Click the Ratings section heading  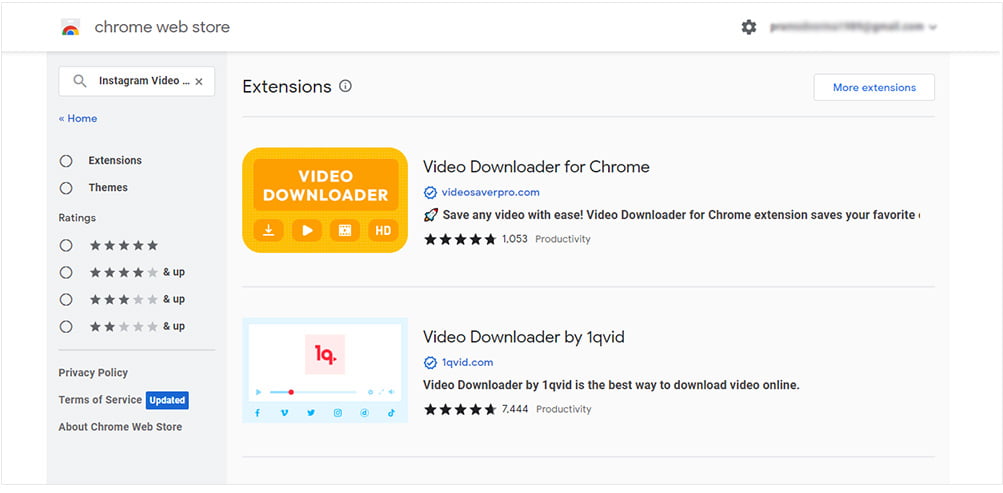77,218
